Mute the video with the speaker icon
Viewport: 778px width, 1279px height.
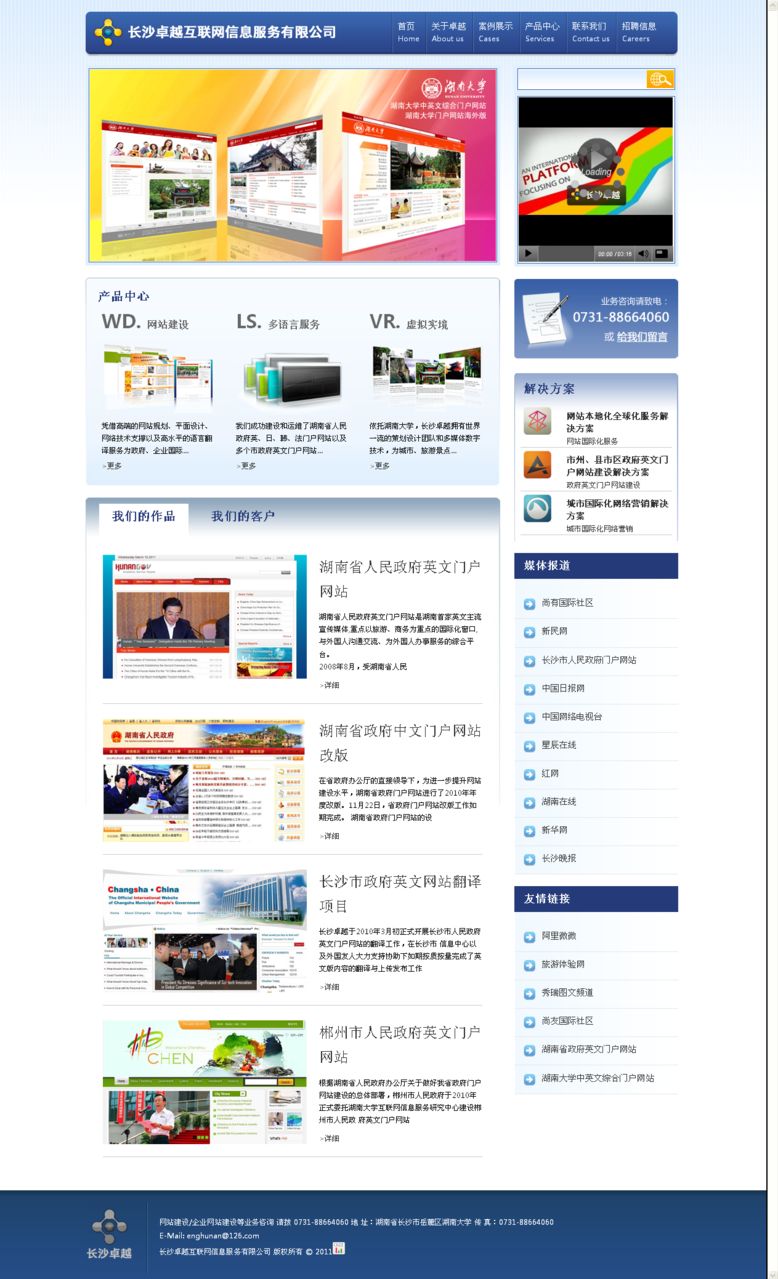point(643,254)
